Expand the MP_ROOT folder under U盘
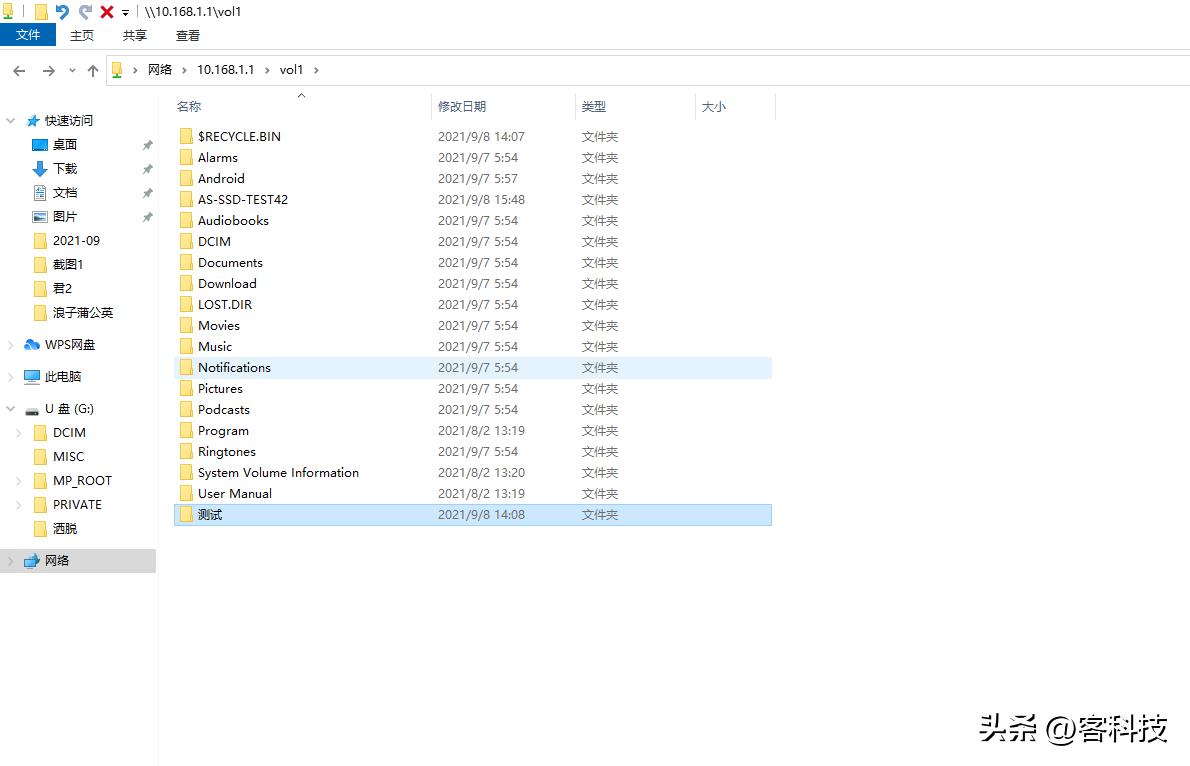Screen dimensions: 1190x766 coord(18,481)
